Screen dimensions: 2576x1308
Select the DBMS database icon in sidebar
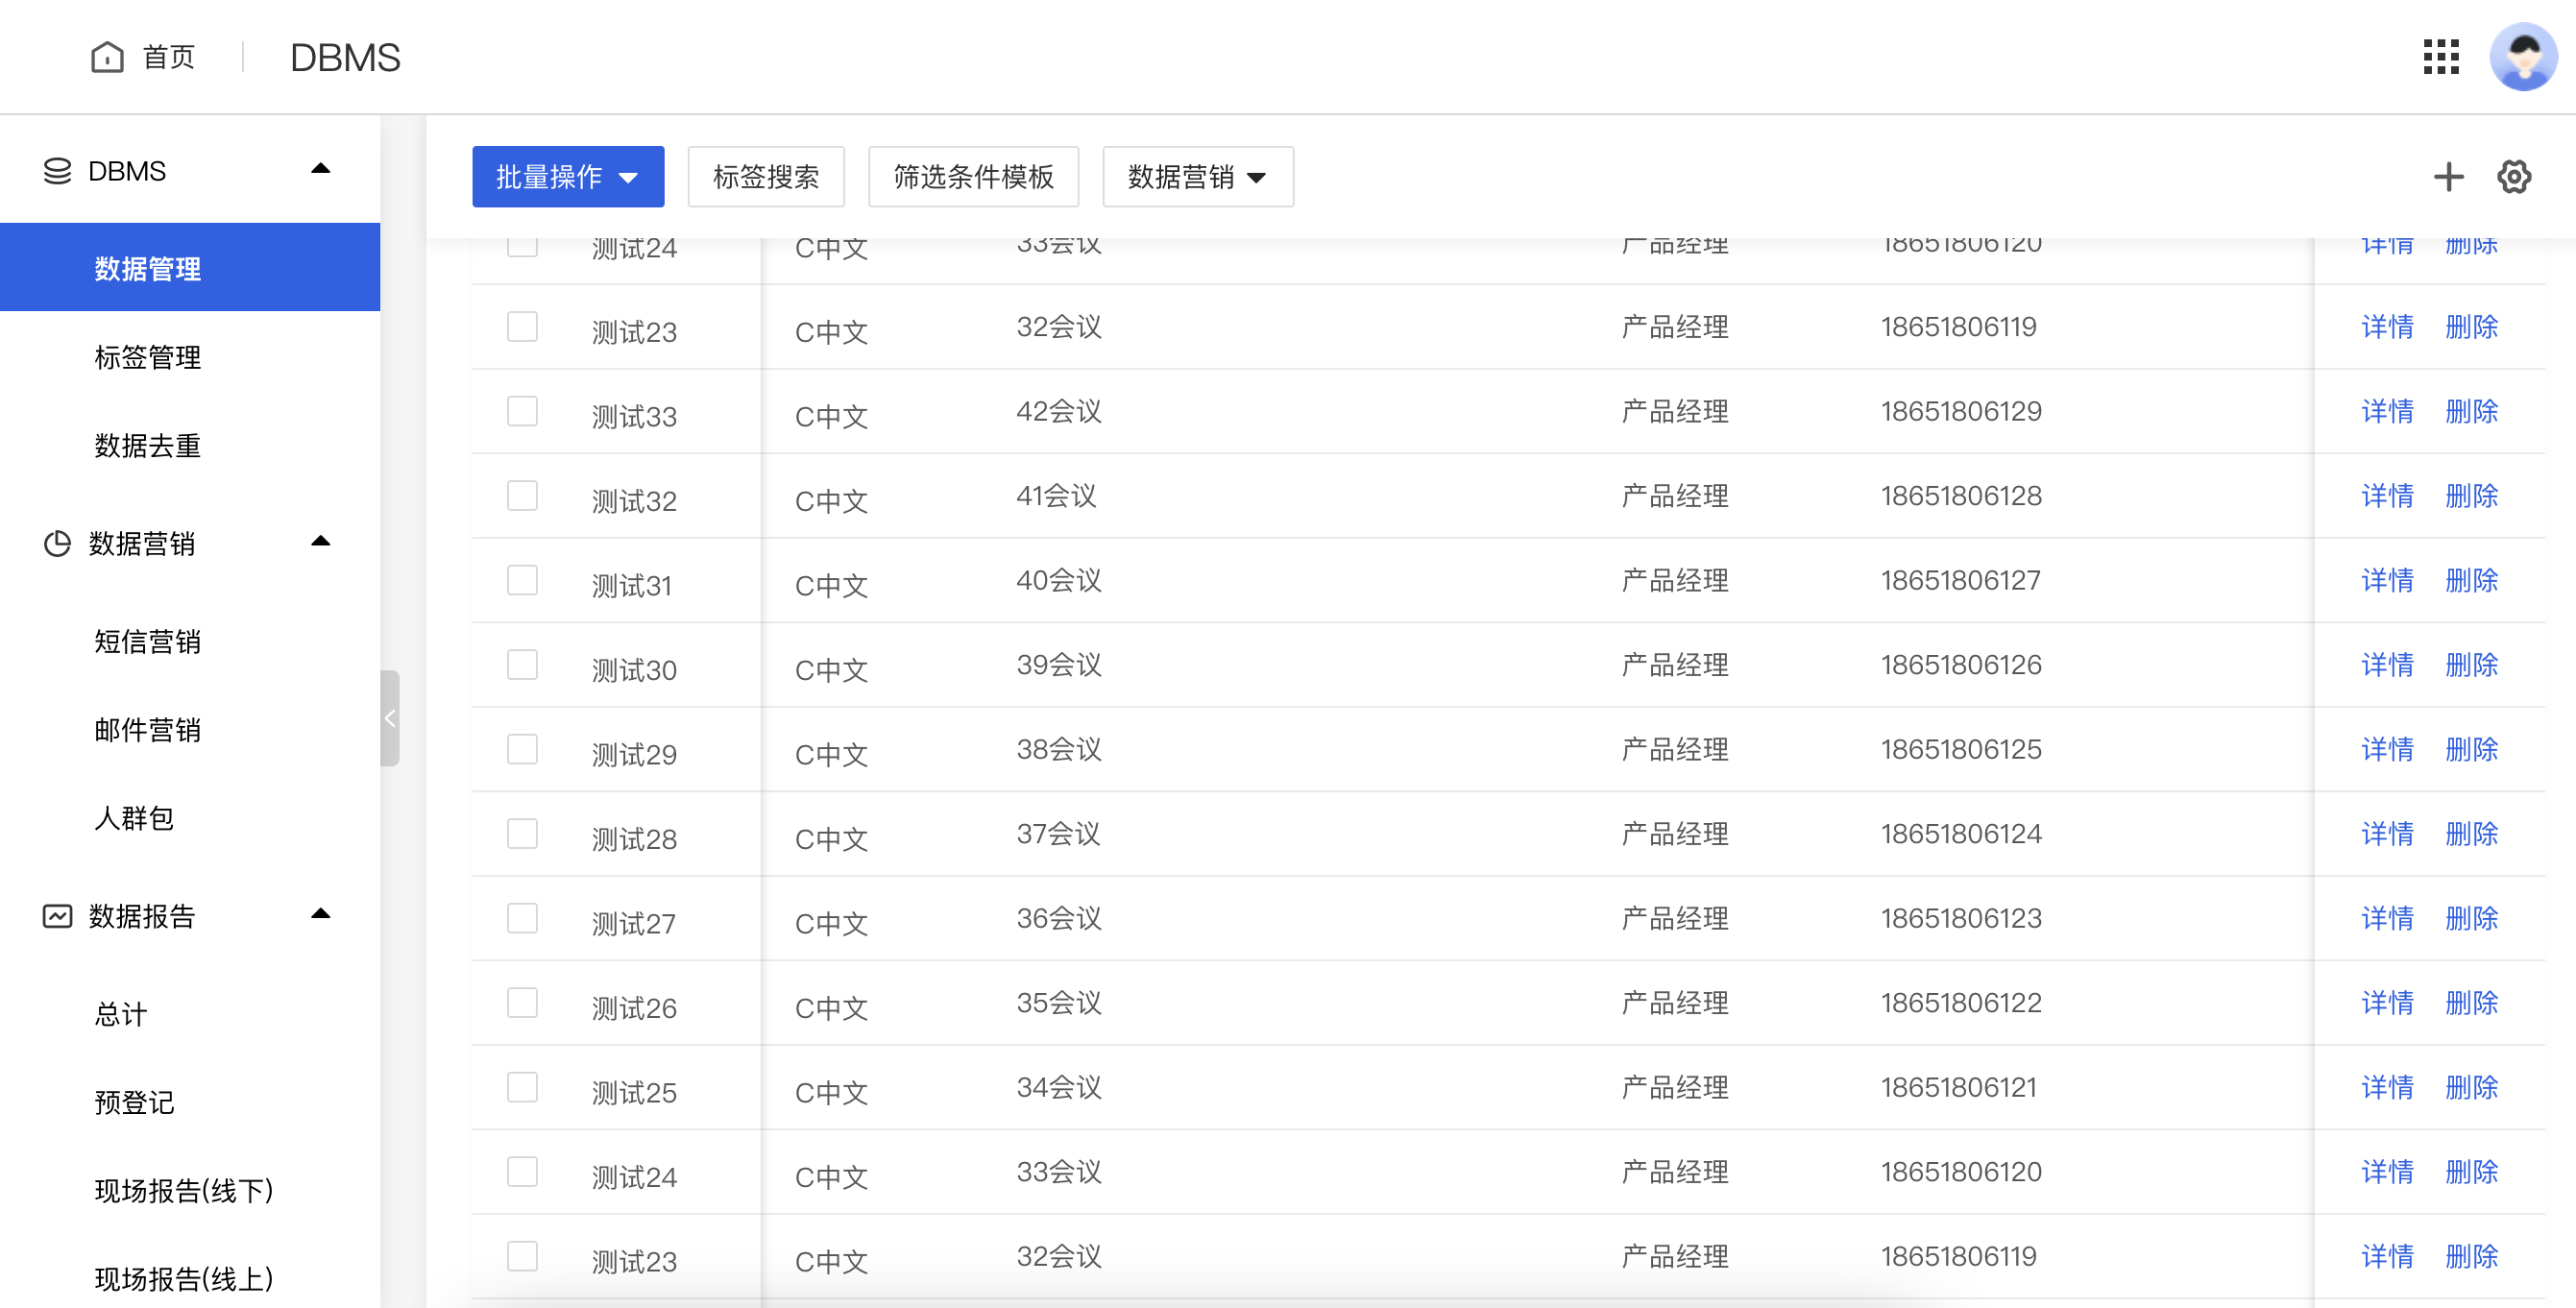57,170
